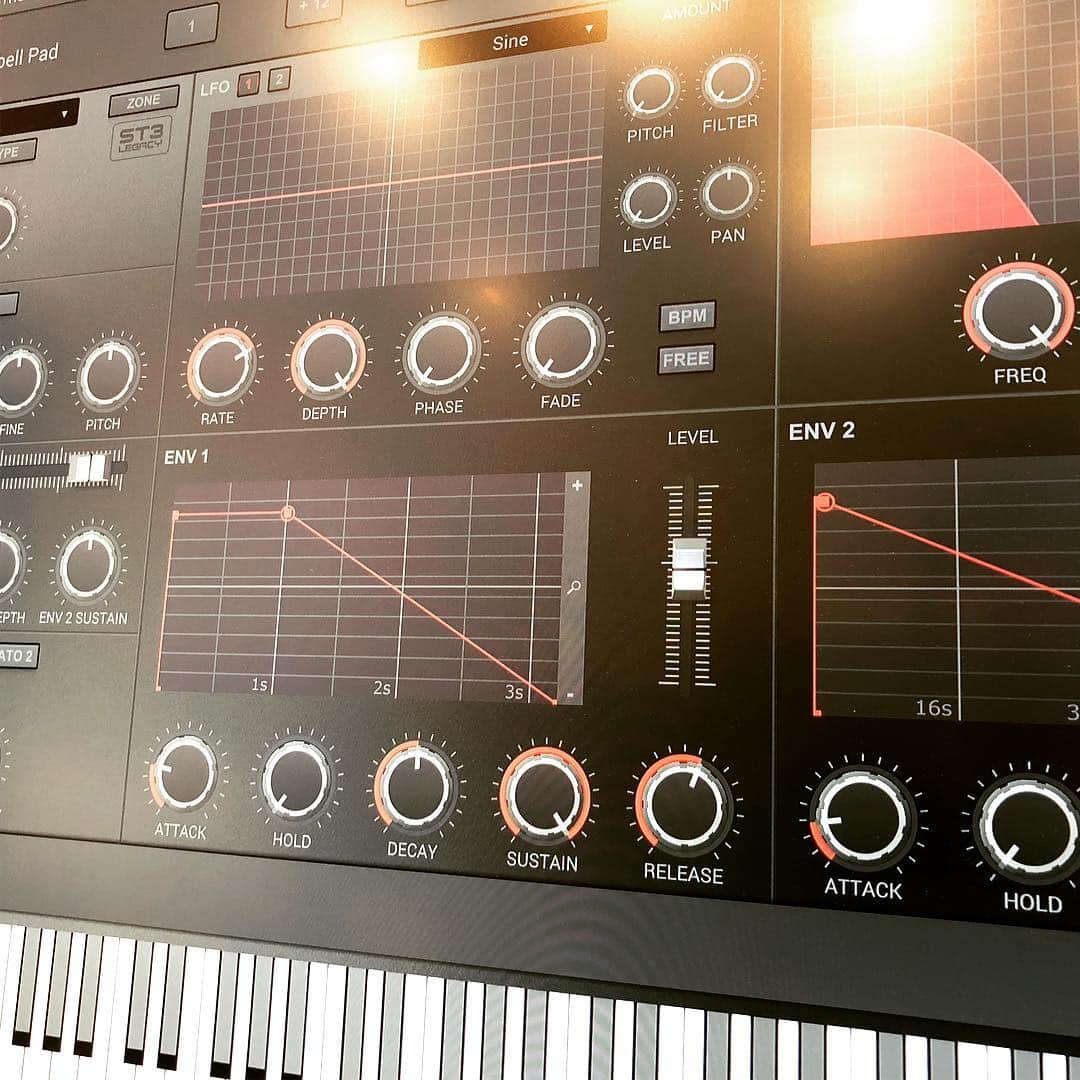Click the ENV 2 section title
The image size is (1080, 1080).
click(x=822, y=431)
